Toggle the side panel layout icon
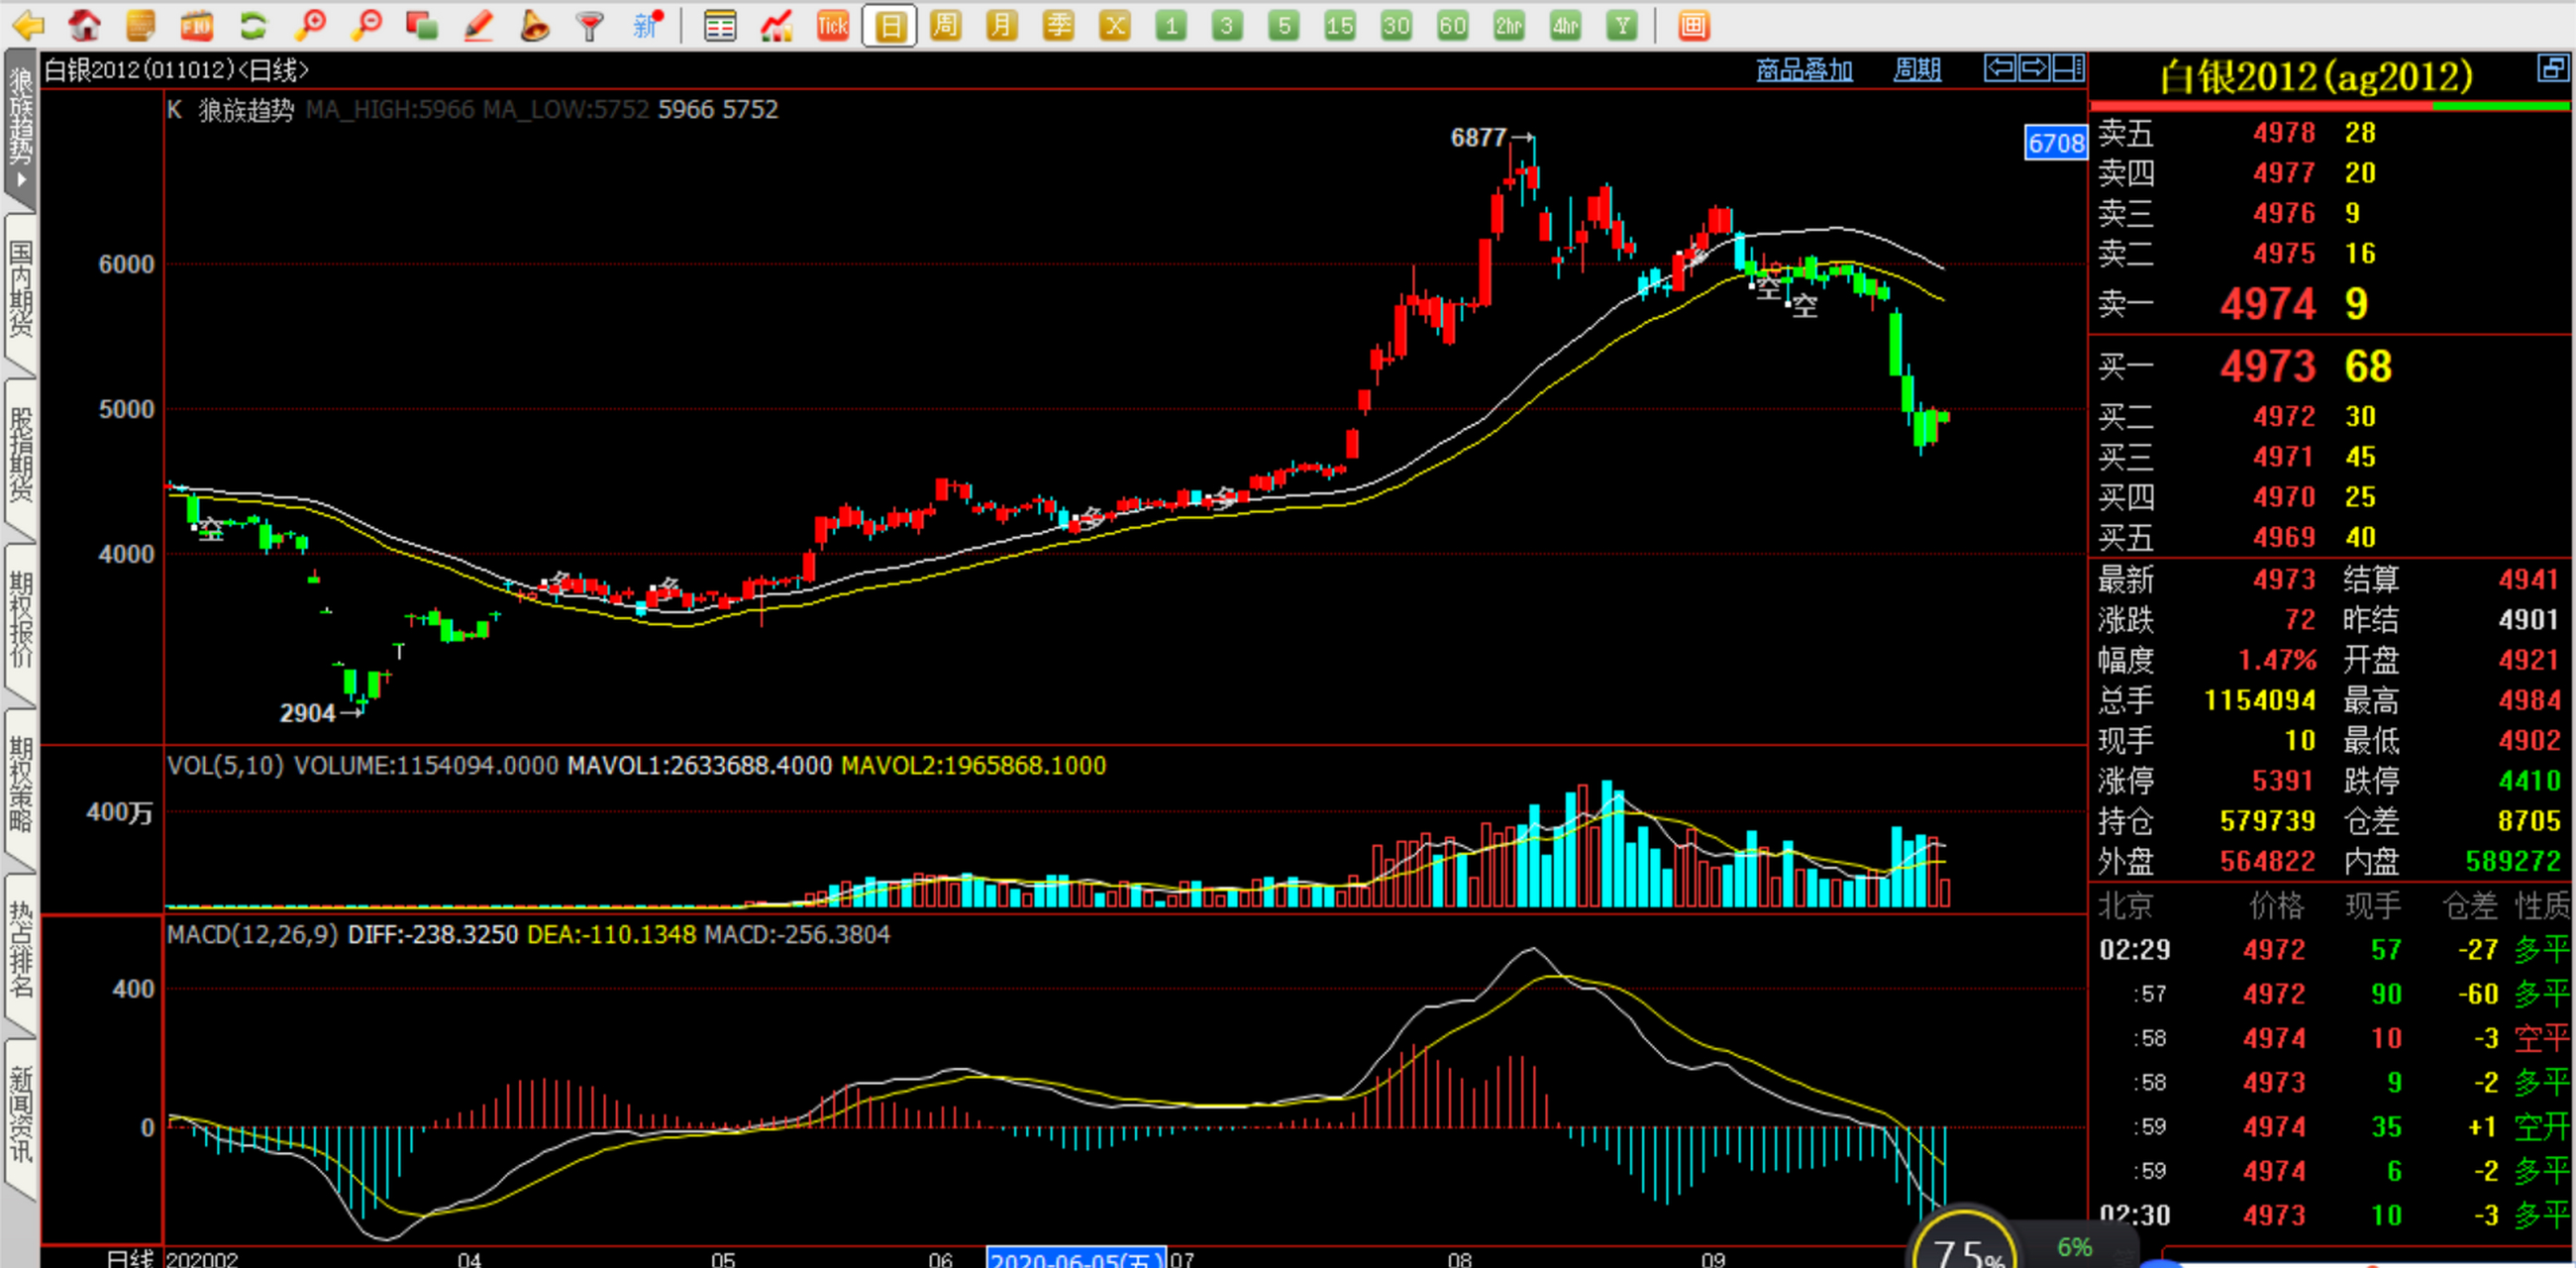The height and width of the screenshot is (1268, 2576). pyautogui.click(x=2068, y=68)
